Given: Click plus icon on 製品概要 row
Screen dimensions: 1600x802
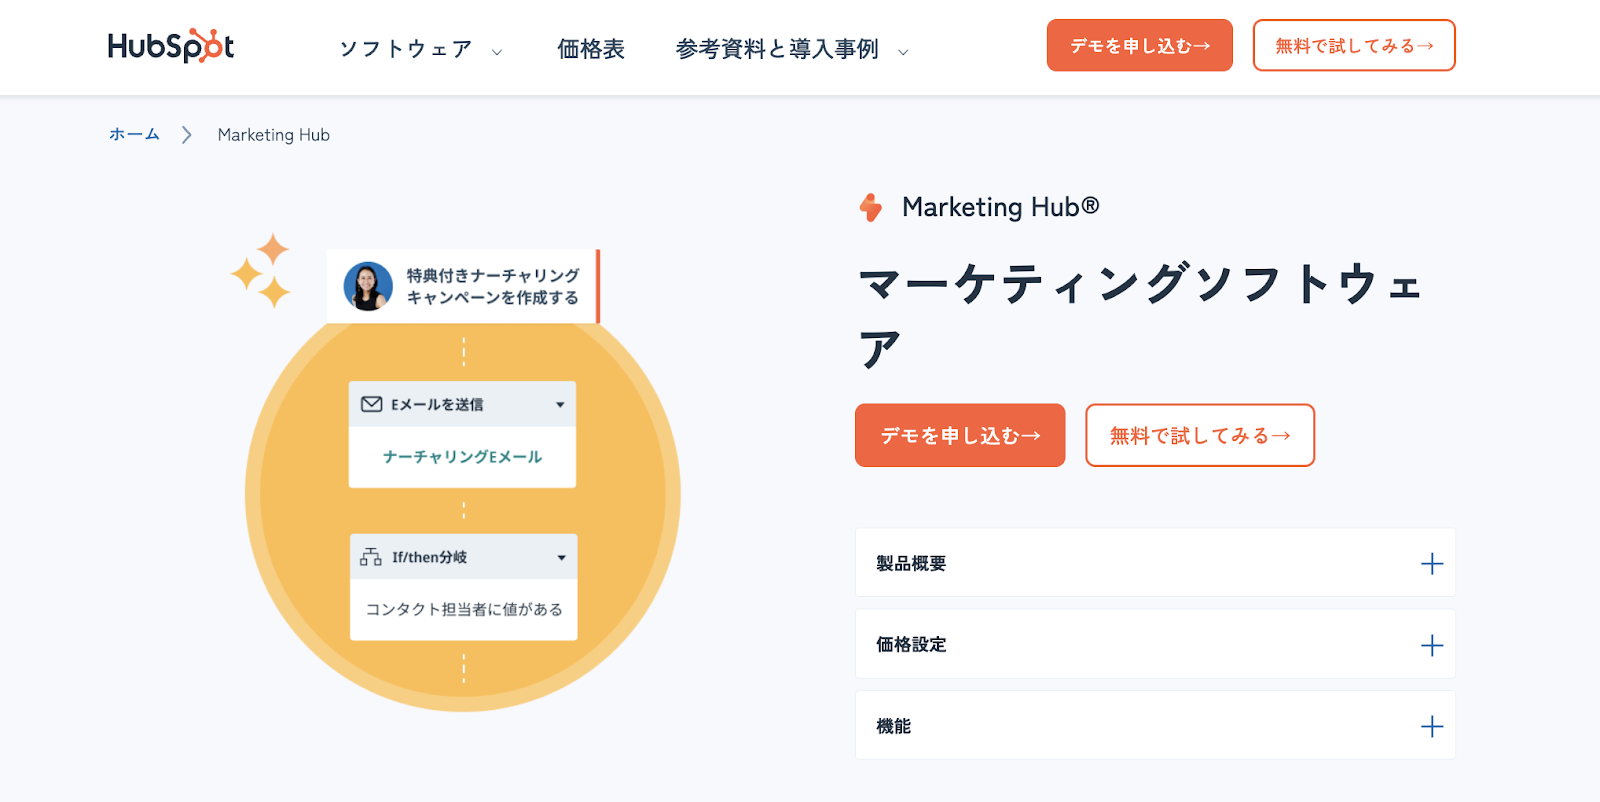Looking at the screenshot, I should pos(1432,564).
